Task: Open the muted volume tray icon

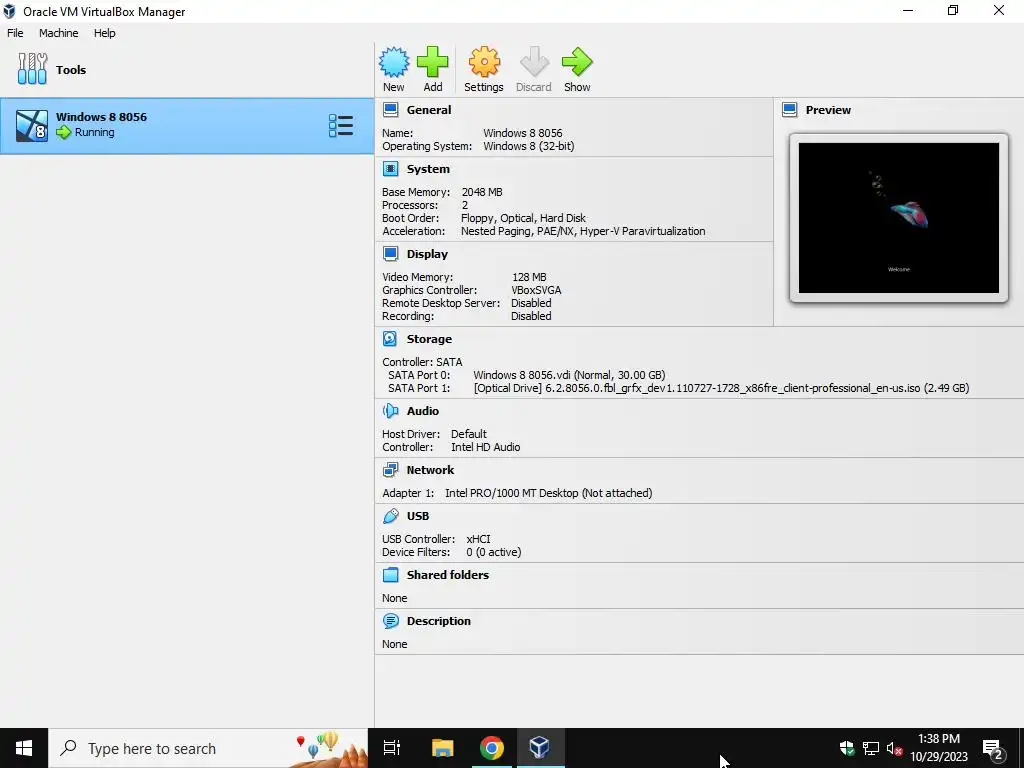Action: point(894,748)
